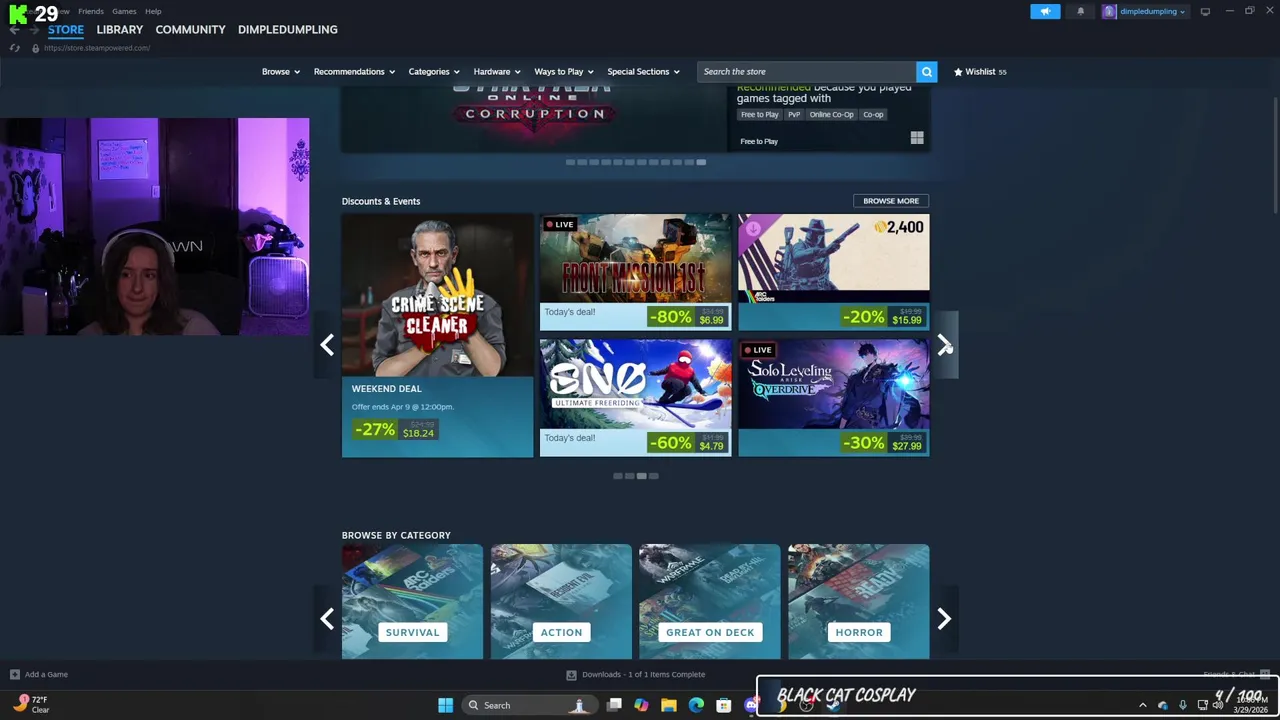The height and width of the screenshot is (720, 1280).
Task: Open the ACTION category
Action: 561,601
